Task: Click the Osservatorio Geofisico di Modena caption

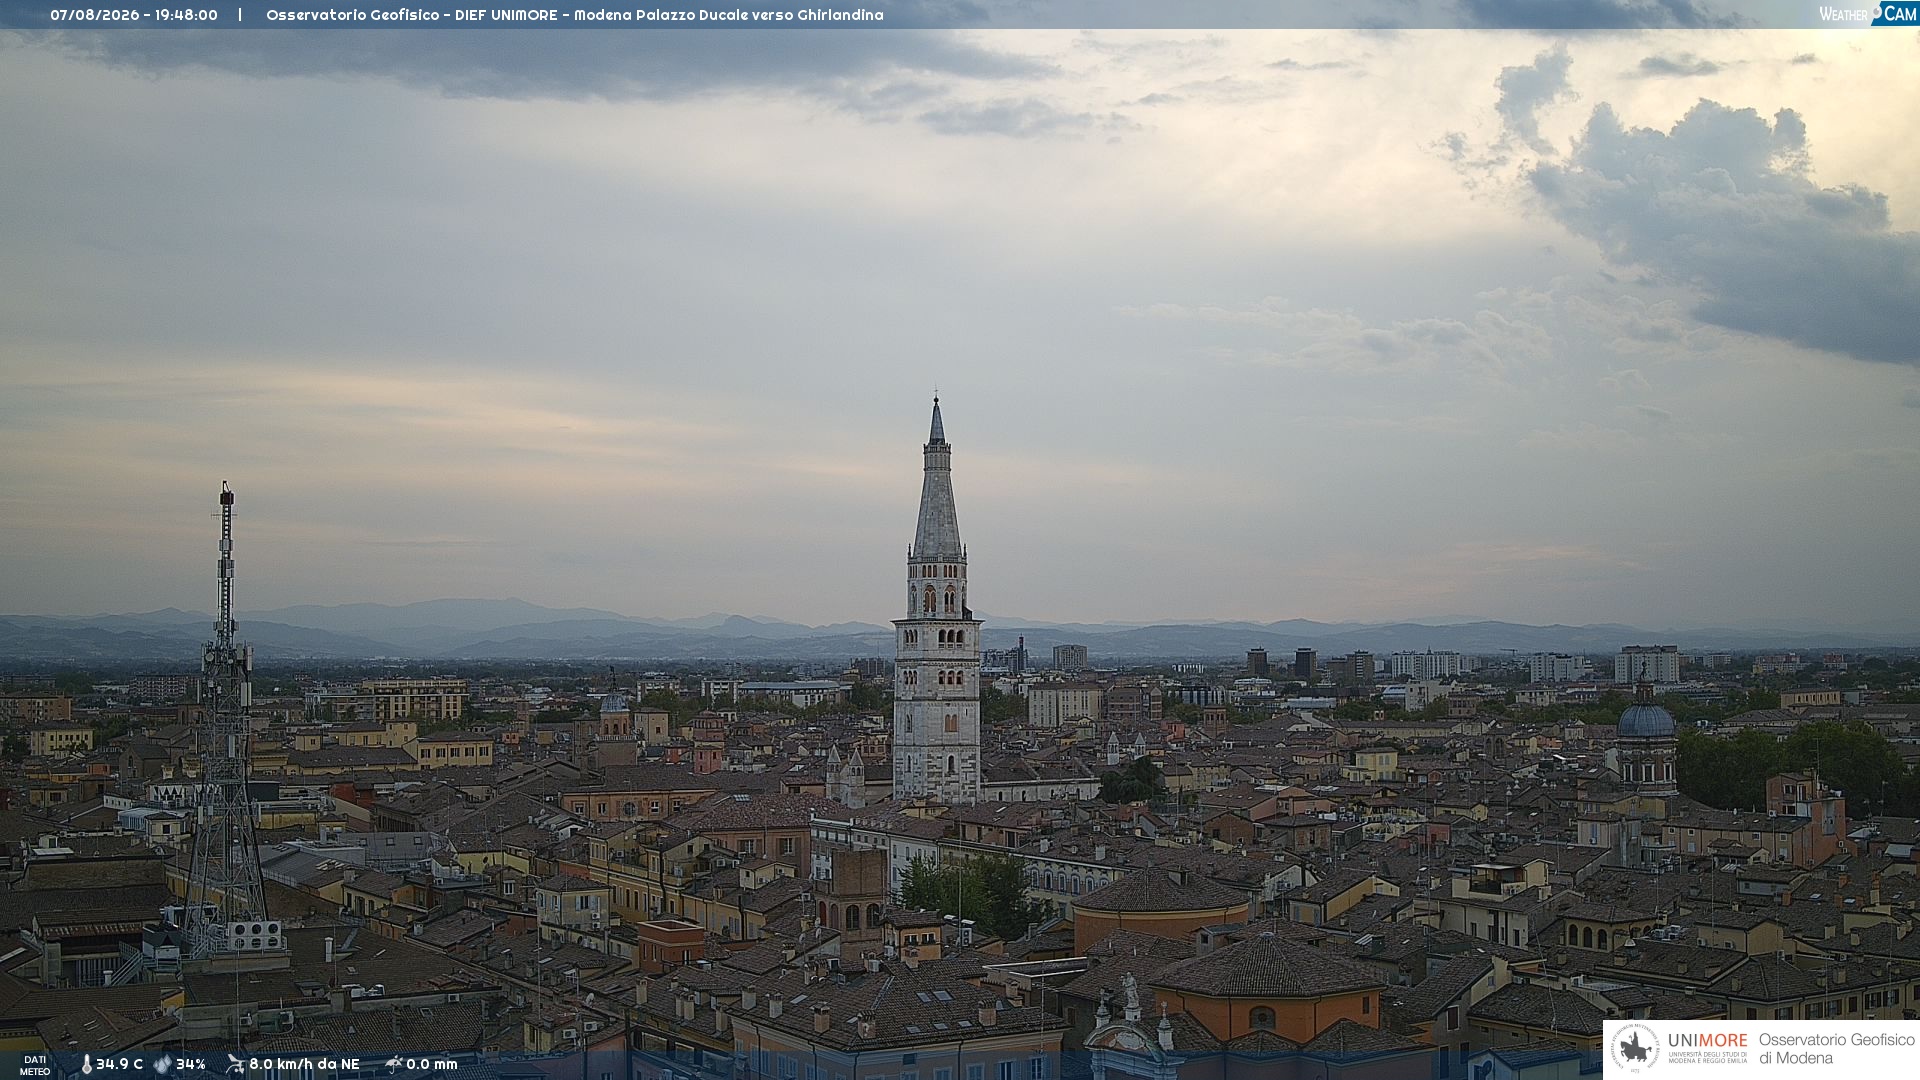Action: tap(1836, 1049)
